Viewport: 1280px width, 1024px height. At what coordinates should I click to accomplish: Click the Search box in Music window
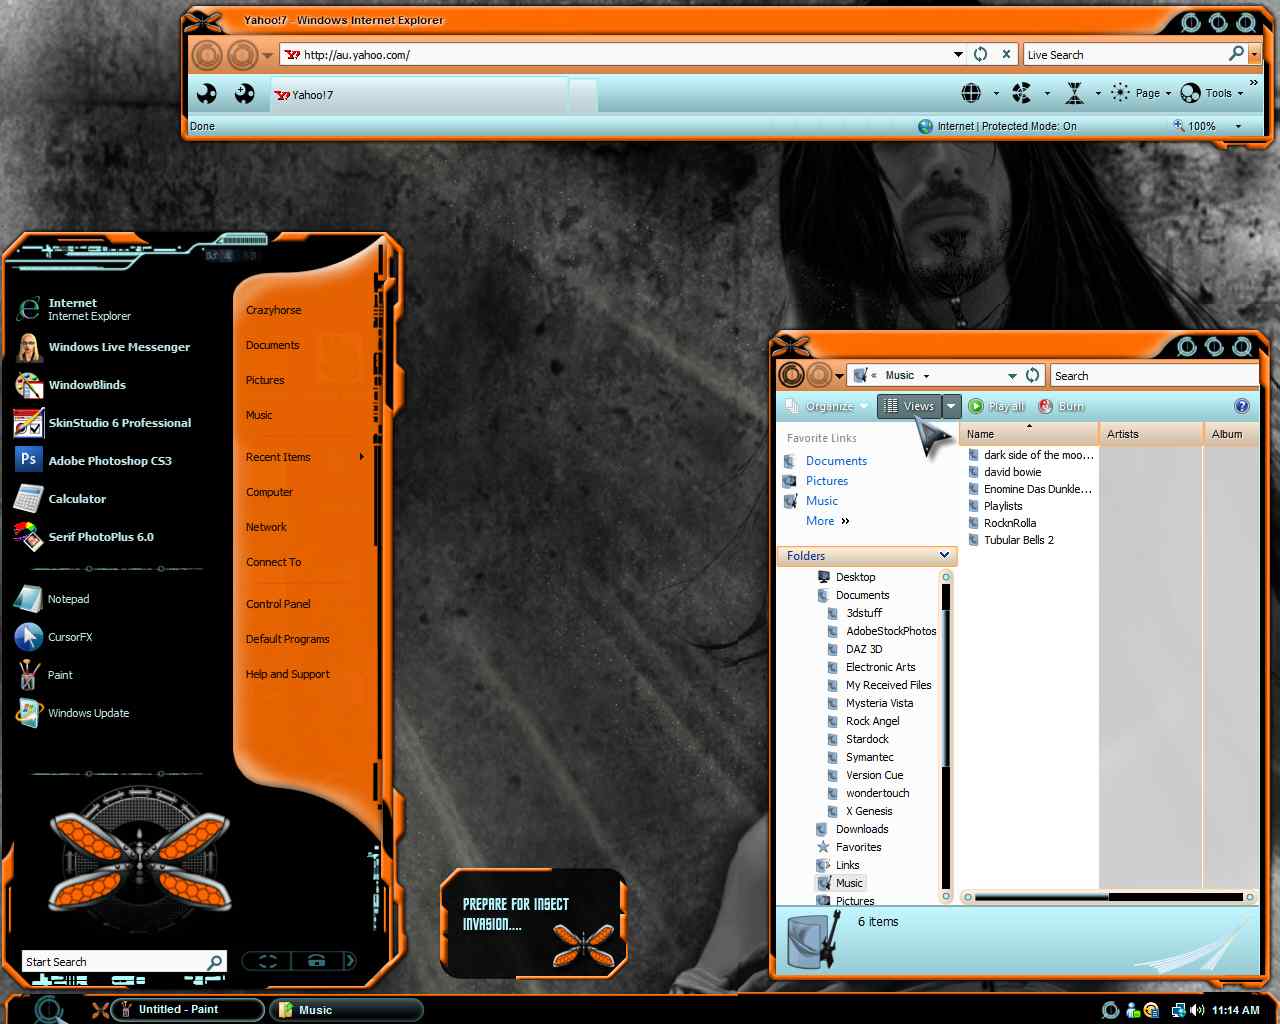pyautogui.click(x=1154, y=376)
